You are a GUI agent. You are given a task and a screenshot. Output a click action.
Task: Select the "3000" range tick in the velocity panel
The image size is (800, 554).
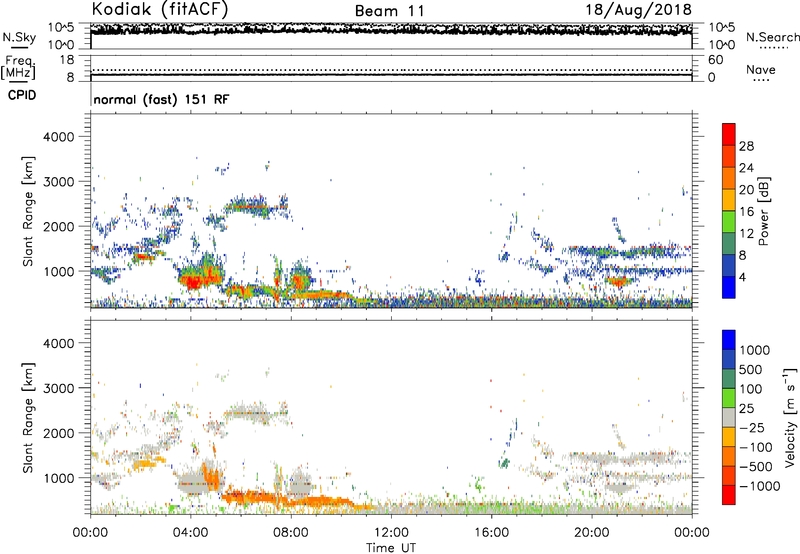pyautogui.click(x=59, y=388)
